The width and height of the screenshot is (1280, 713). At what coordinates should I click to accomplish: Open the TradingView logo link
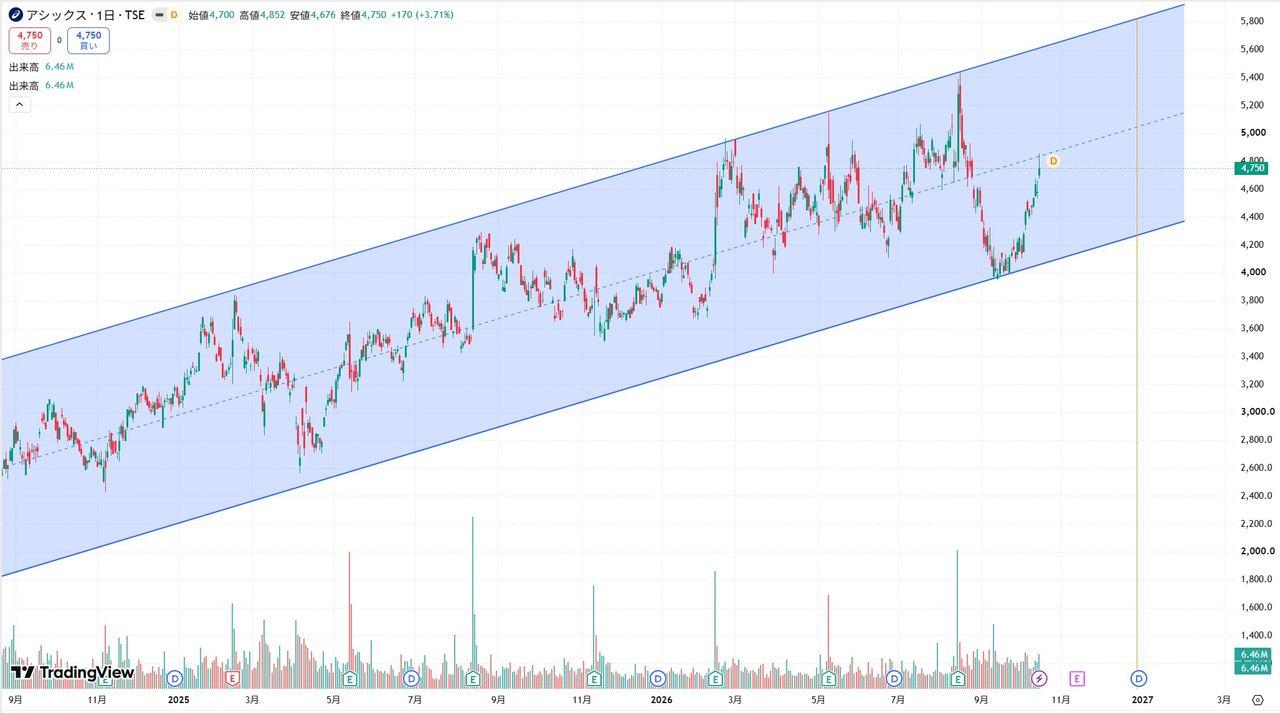[x=72, y=673]
